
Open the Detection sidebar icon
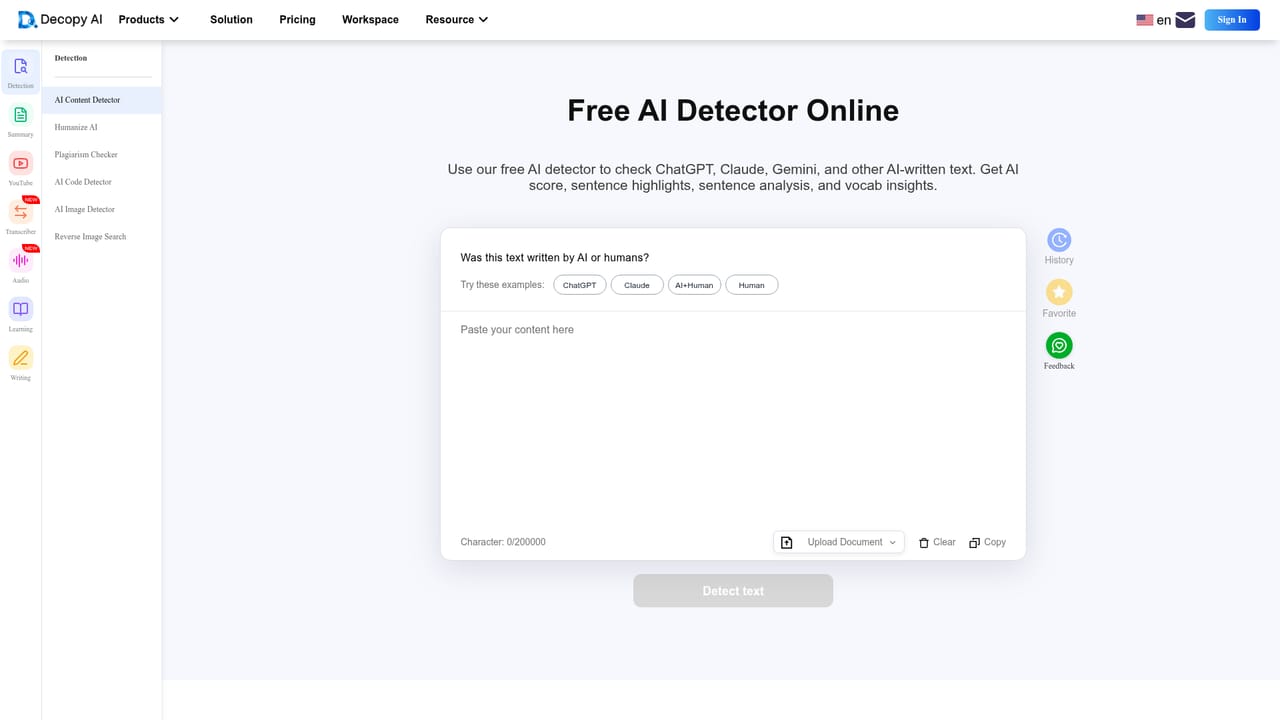point(20,67)
